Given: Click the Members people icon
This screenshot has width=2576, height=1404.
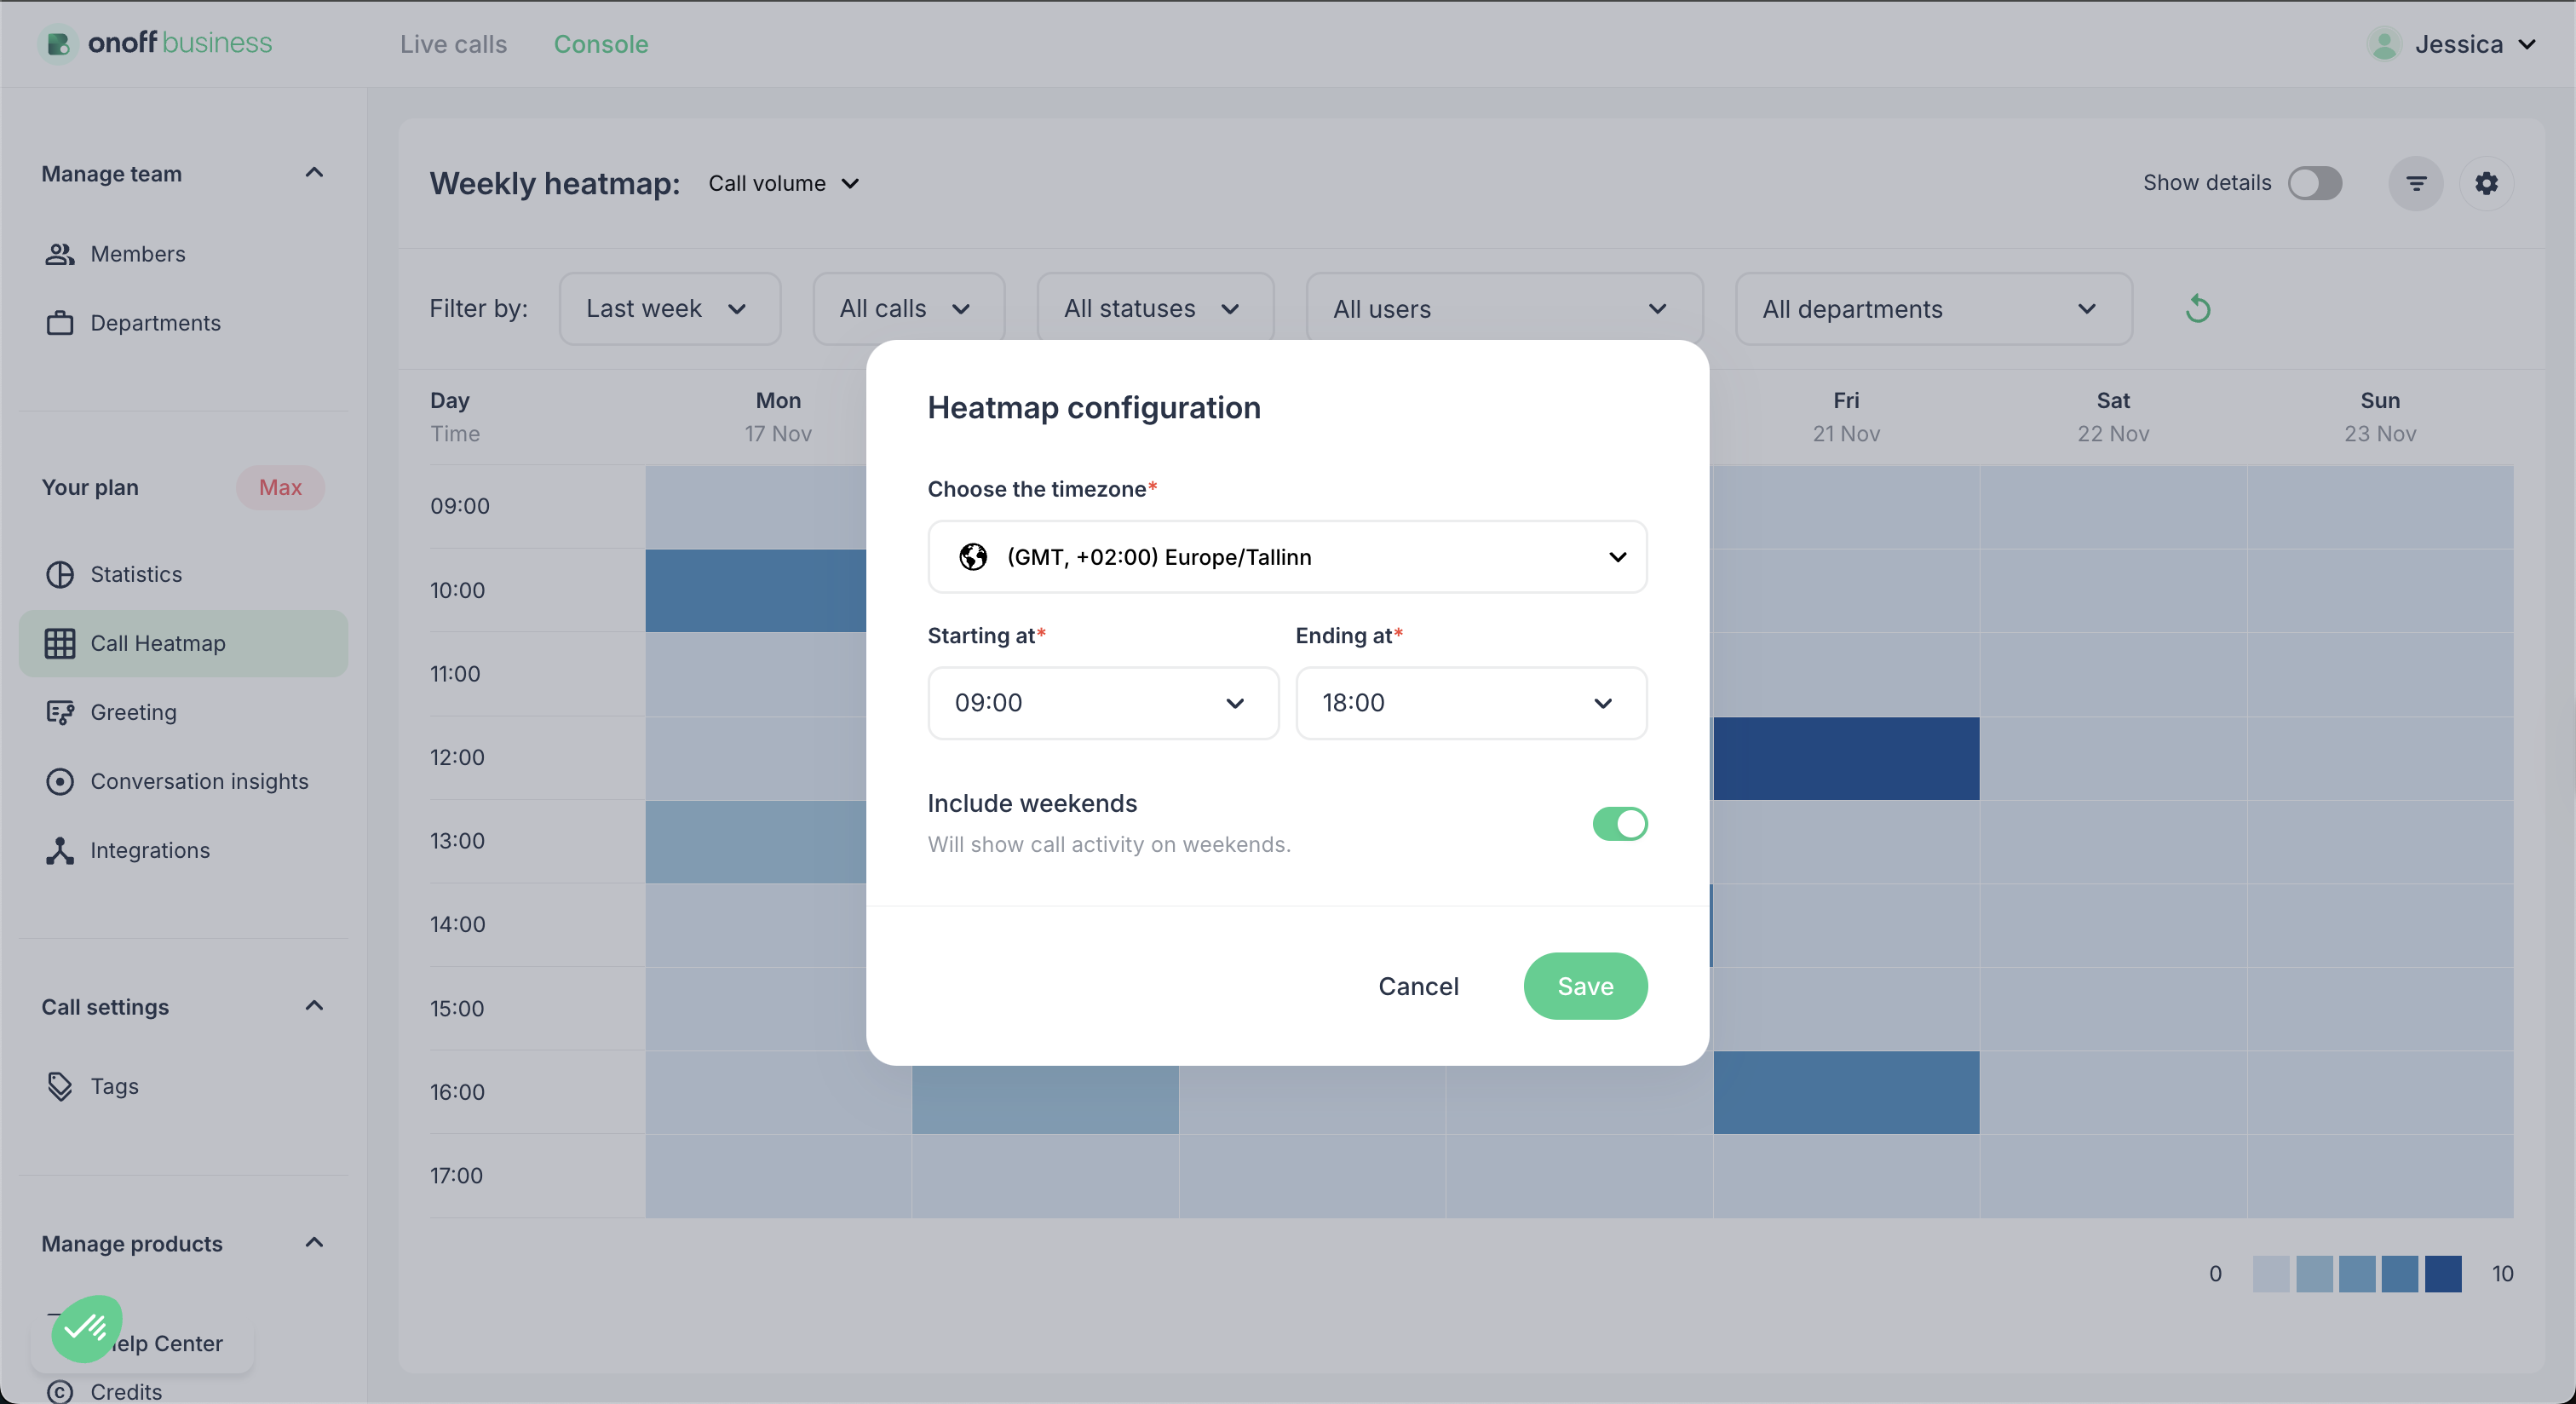Looking at the screenshot, I should [x=60, y=254].
